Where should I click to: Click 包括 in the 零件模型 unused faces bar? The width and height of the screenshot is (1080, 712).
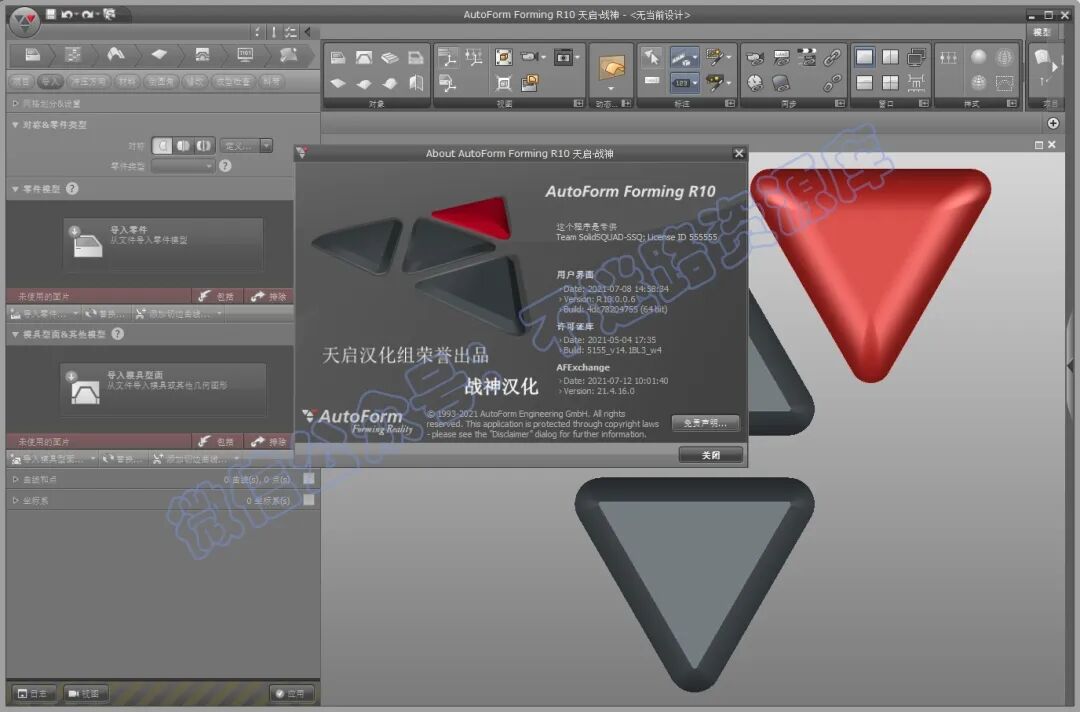pyautogui.click(x=217, y=296)
